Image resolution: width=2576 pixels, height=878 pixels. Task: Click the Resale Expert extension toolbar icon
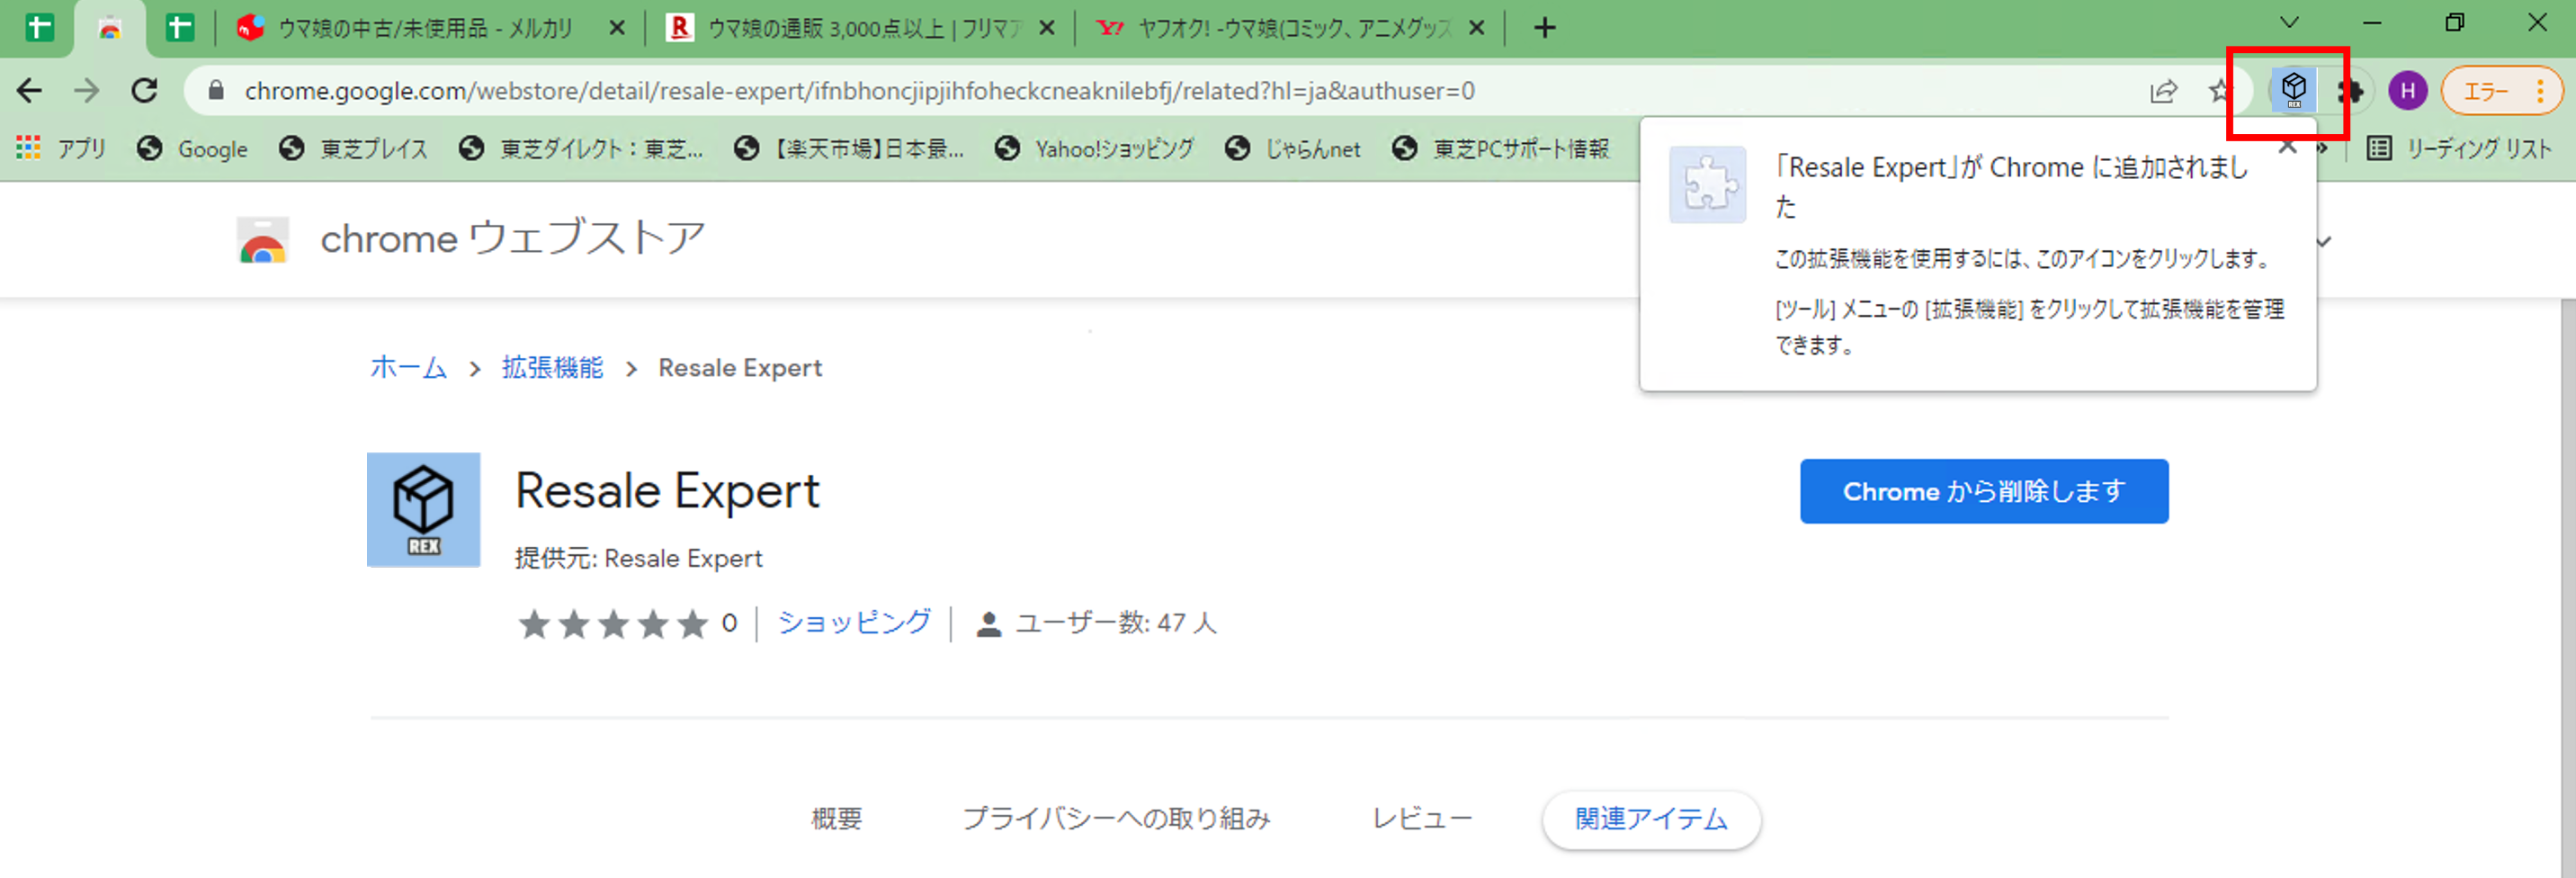[2294, 90]
